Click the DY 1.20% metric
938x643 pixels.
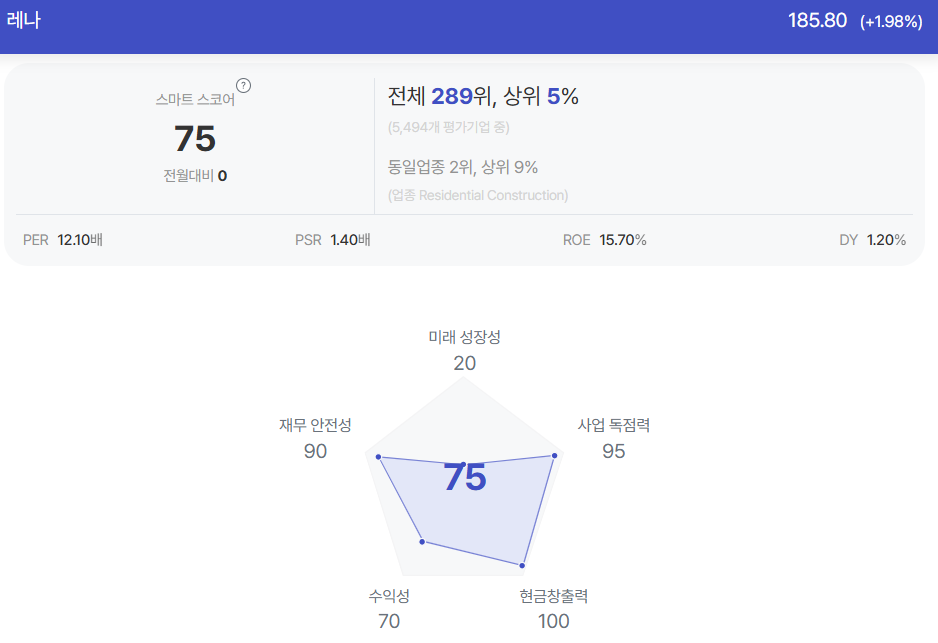coord(872,240)
